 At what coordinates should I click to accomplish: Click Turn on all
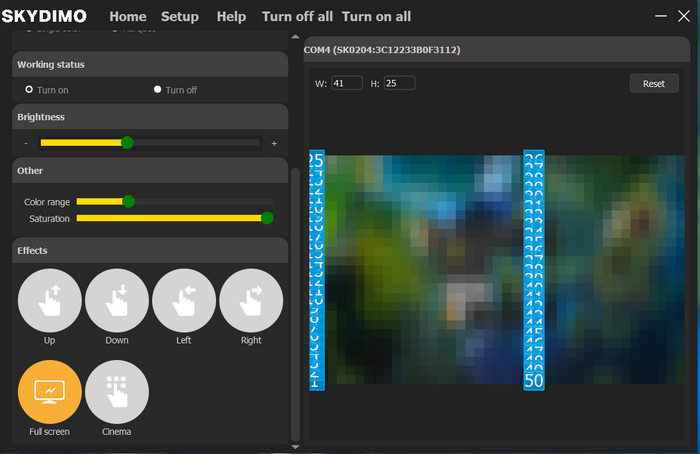coord(376,17)
